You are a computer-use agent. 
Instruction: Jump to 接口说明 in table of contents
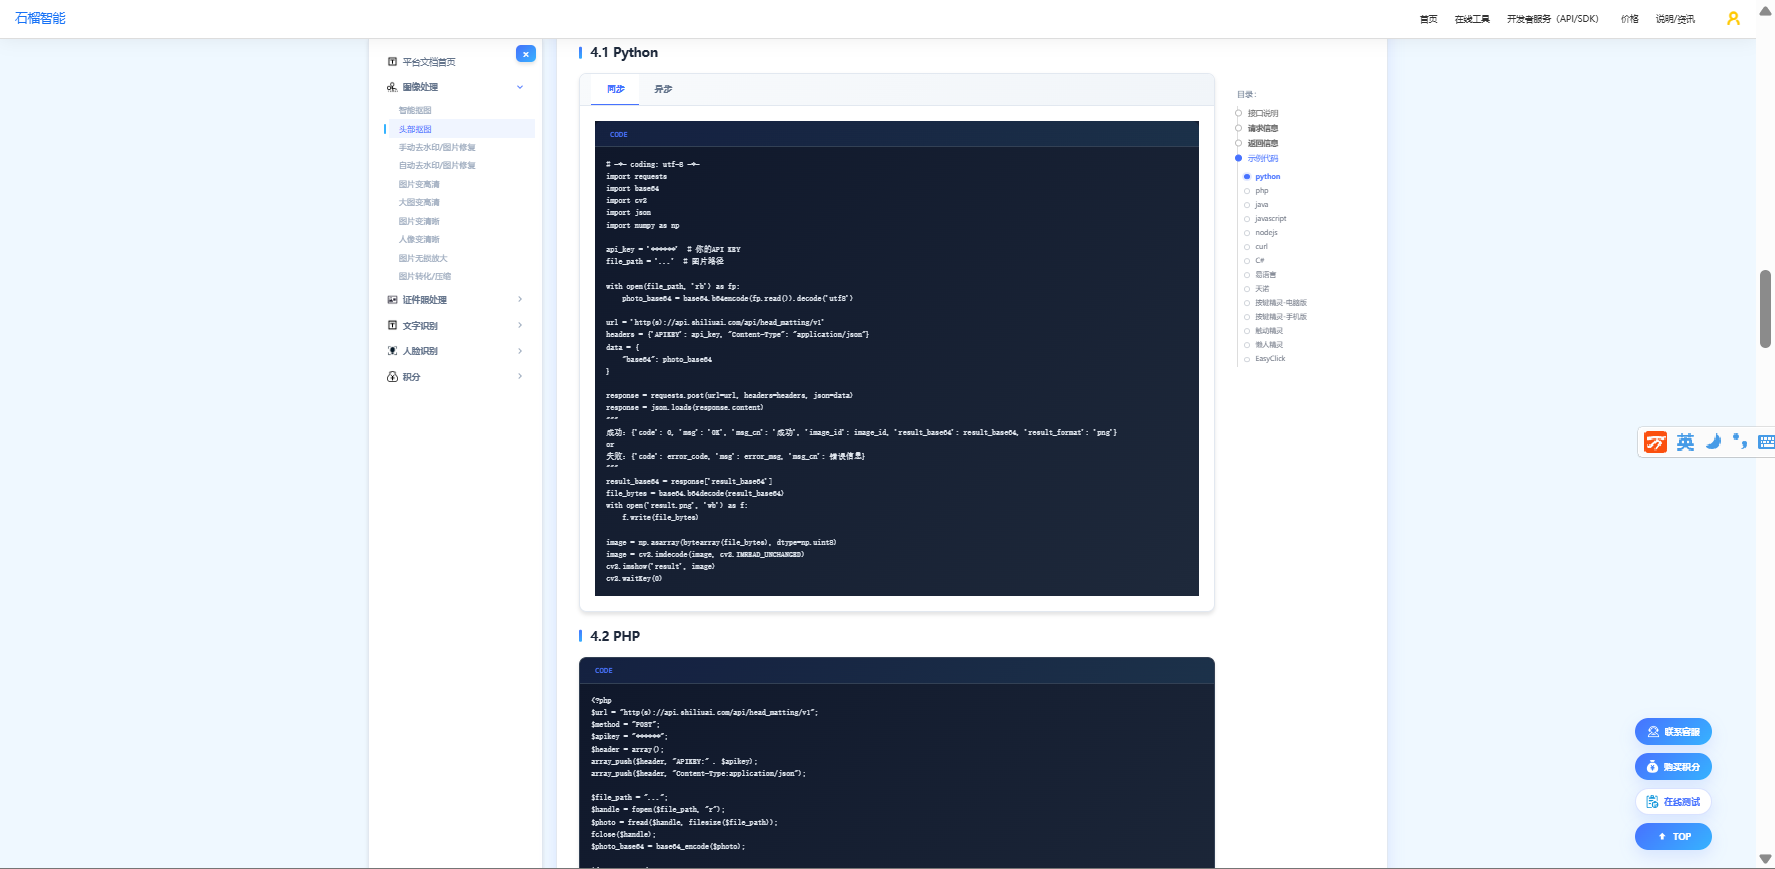1263,113
